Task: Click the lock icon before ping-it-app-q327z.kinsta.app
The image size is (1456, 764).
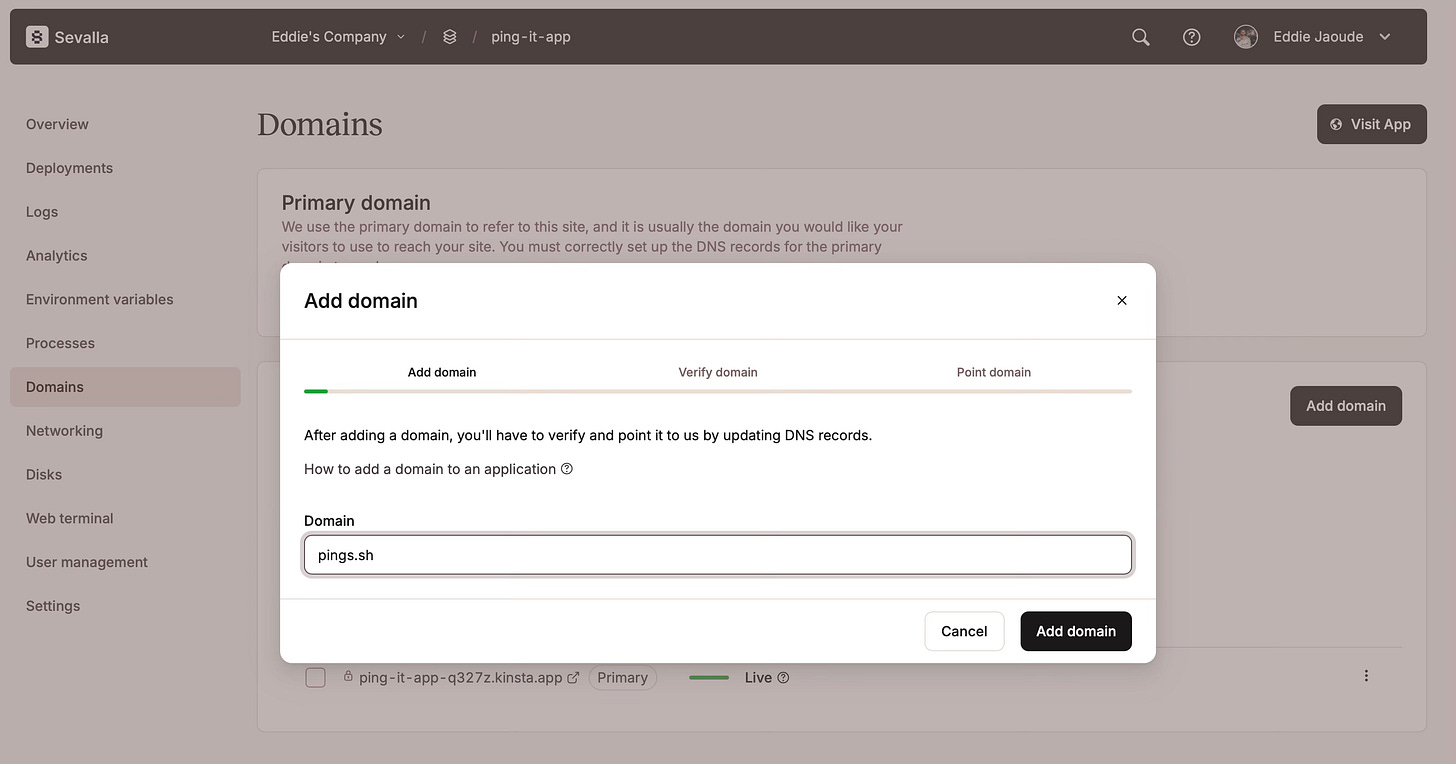Action: (348, 677)
